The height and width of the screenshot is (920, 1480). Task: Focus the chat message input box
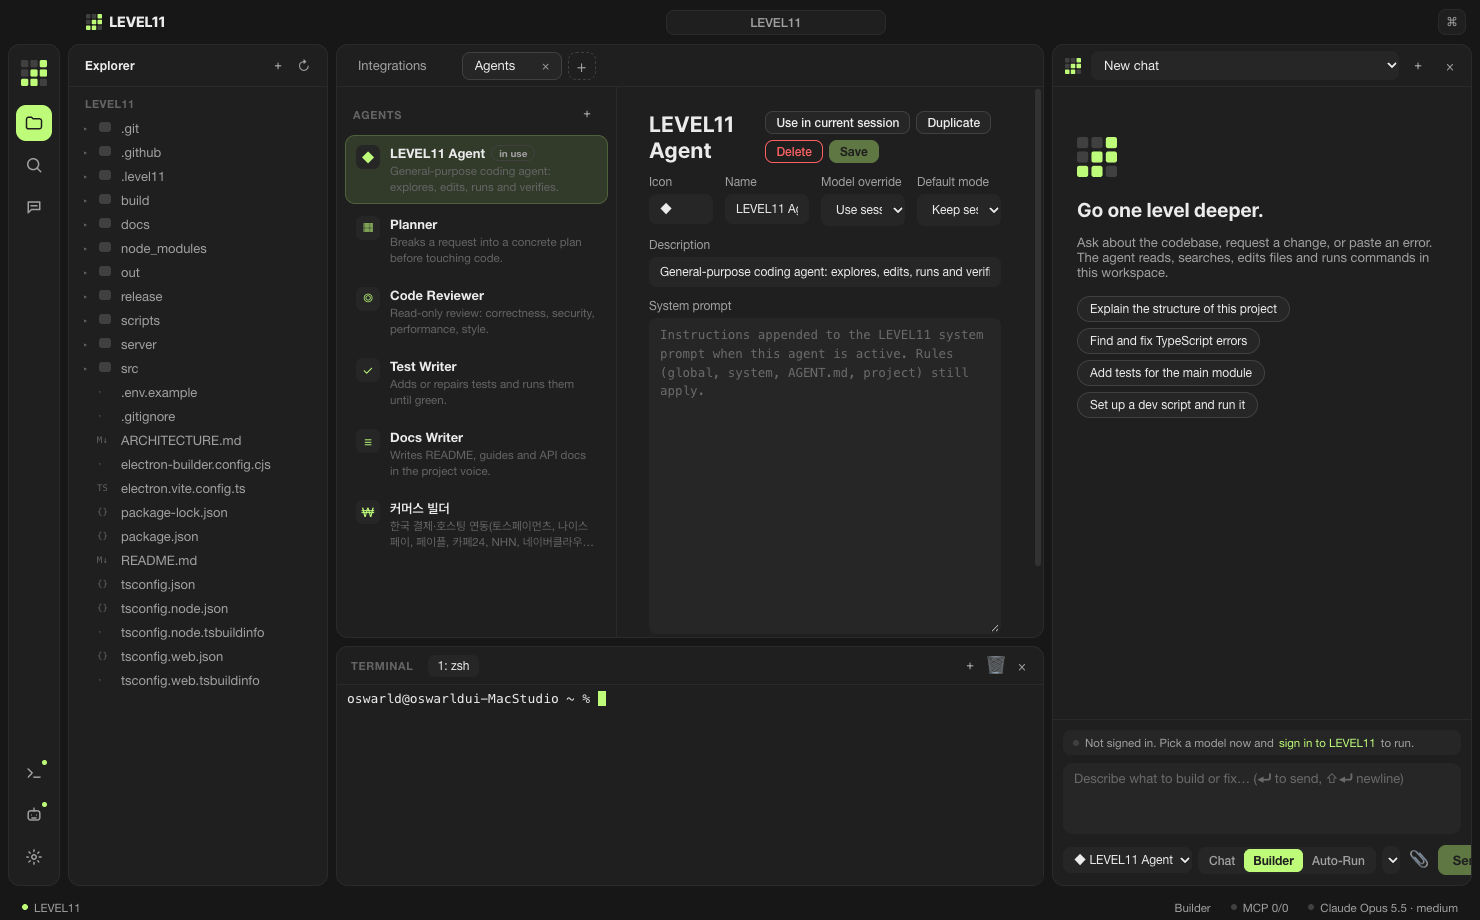click(x=1262, y=799)
